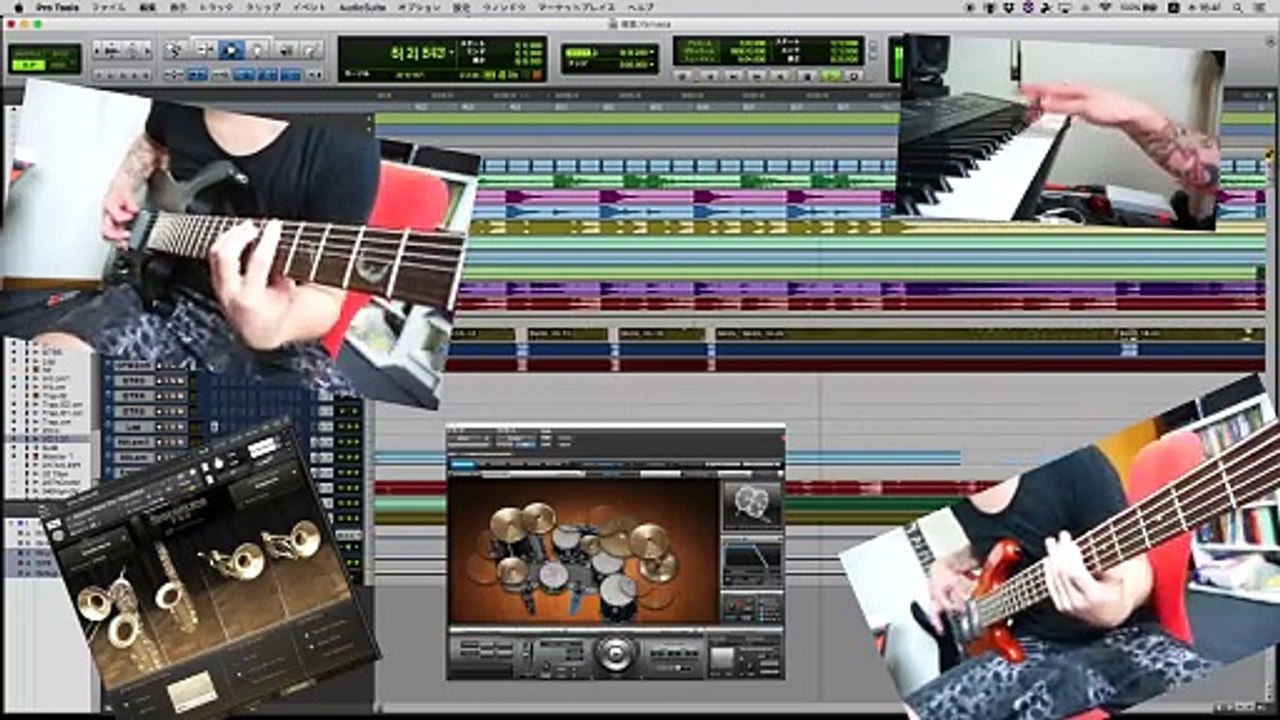1280x720 pixels.
Task: Open the クリップ menu
Action: pos(263,7)
